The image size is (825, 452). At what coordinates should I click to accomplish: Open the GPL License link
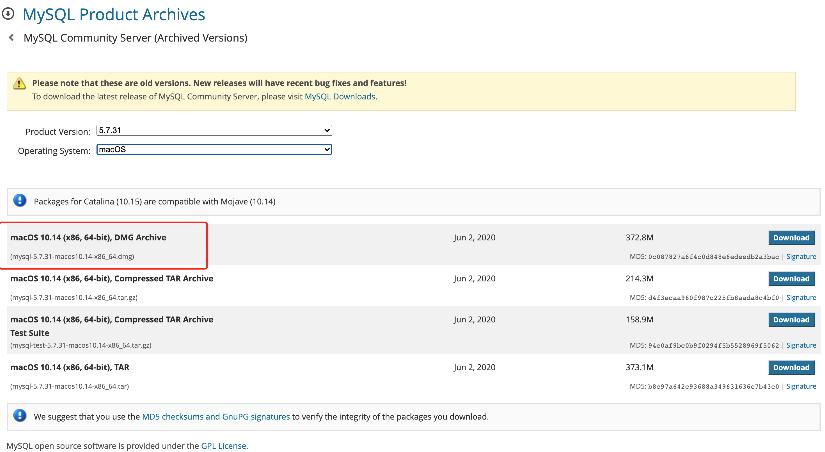click(x=224, y=445)
